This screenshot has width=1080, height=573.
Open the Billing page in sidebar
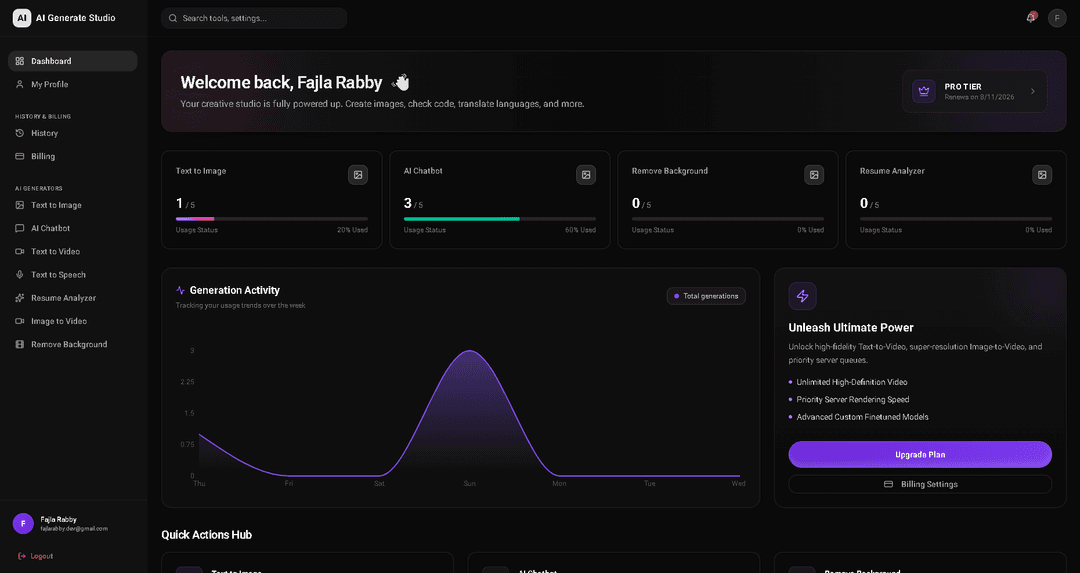[73, 156]
